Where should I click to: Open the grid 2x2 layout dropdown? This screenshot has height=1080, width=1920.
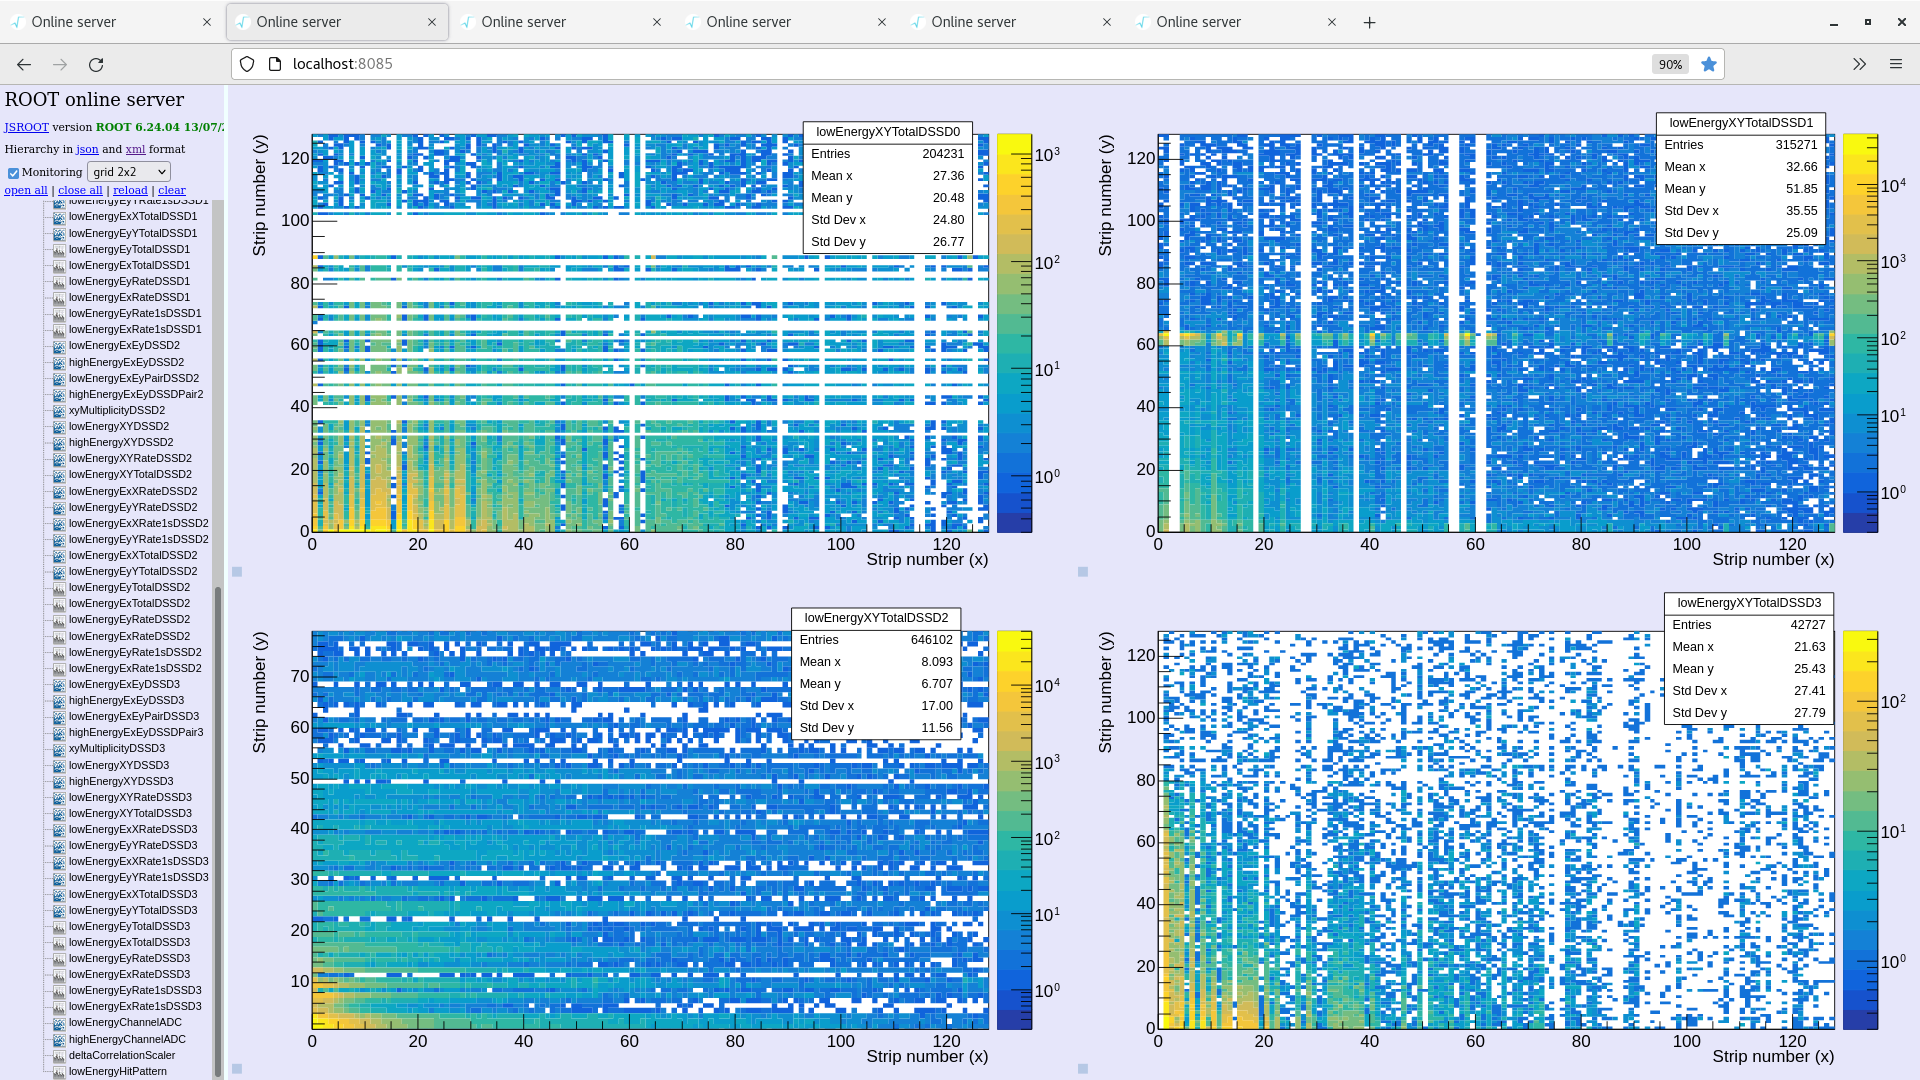(x=128, y=171)
